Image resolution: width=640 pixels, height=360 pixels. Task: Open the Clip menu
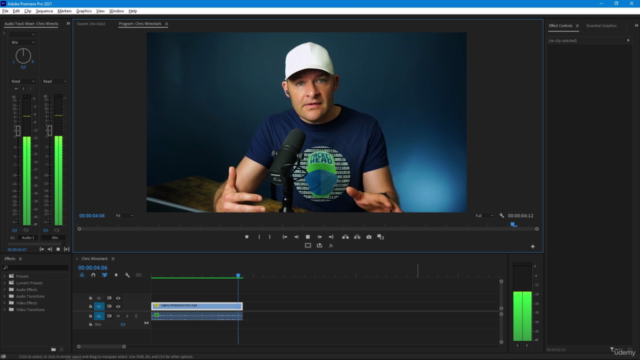pyautogui.click(x=28, y=11)
